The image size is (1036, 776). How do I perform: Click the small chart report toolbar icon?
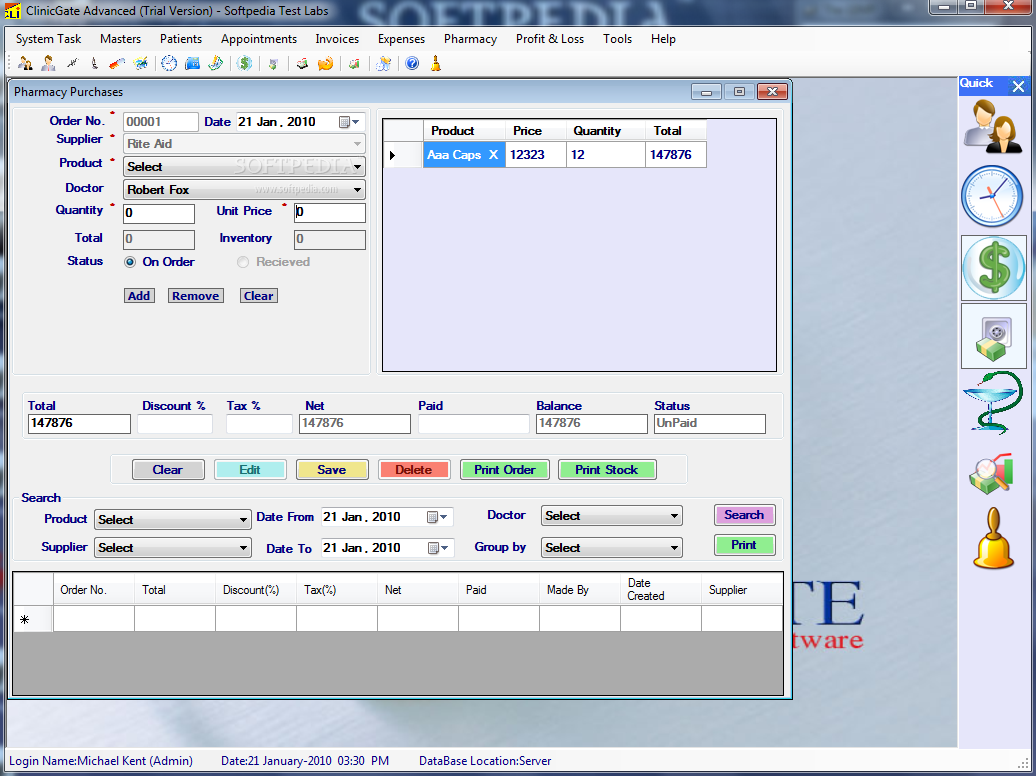pos(354,63)
